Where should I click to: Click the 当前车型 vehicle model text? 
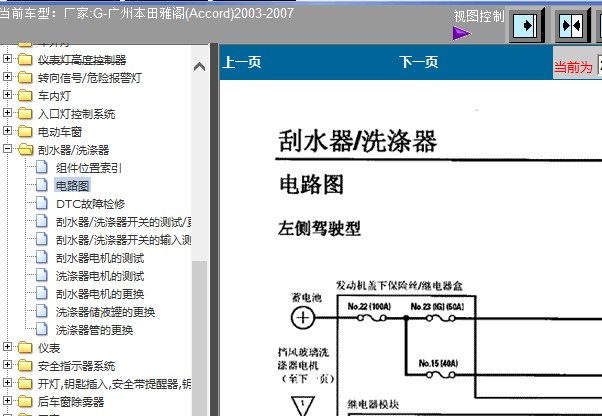coord(147,13)
